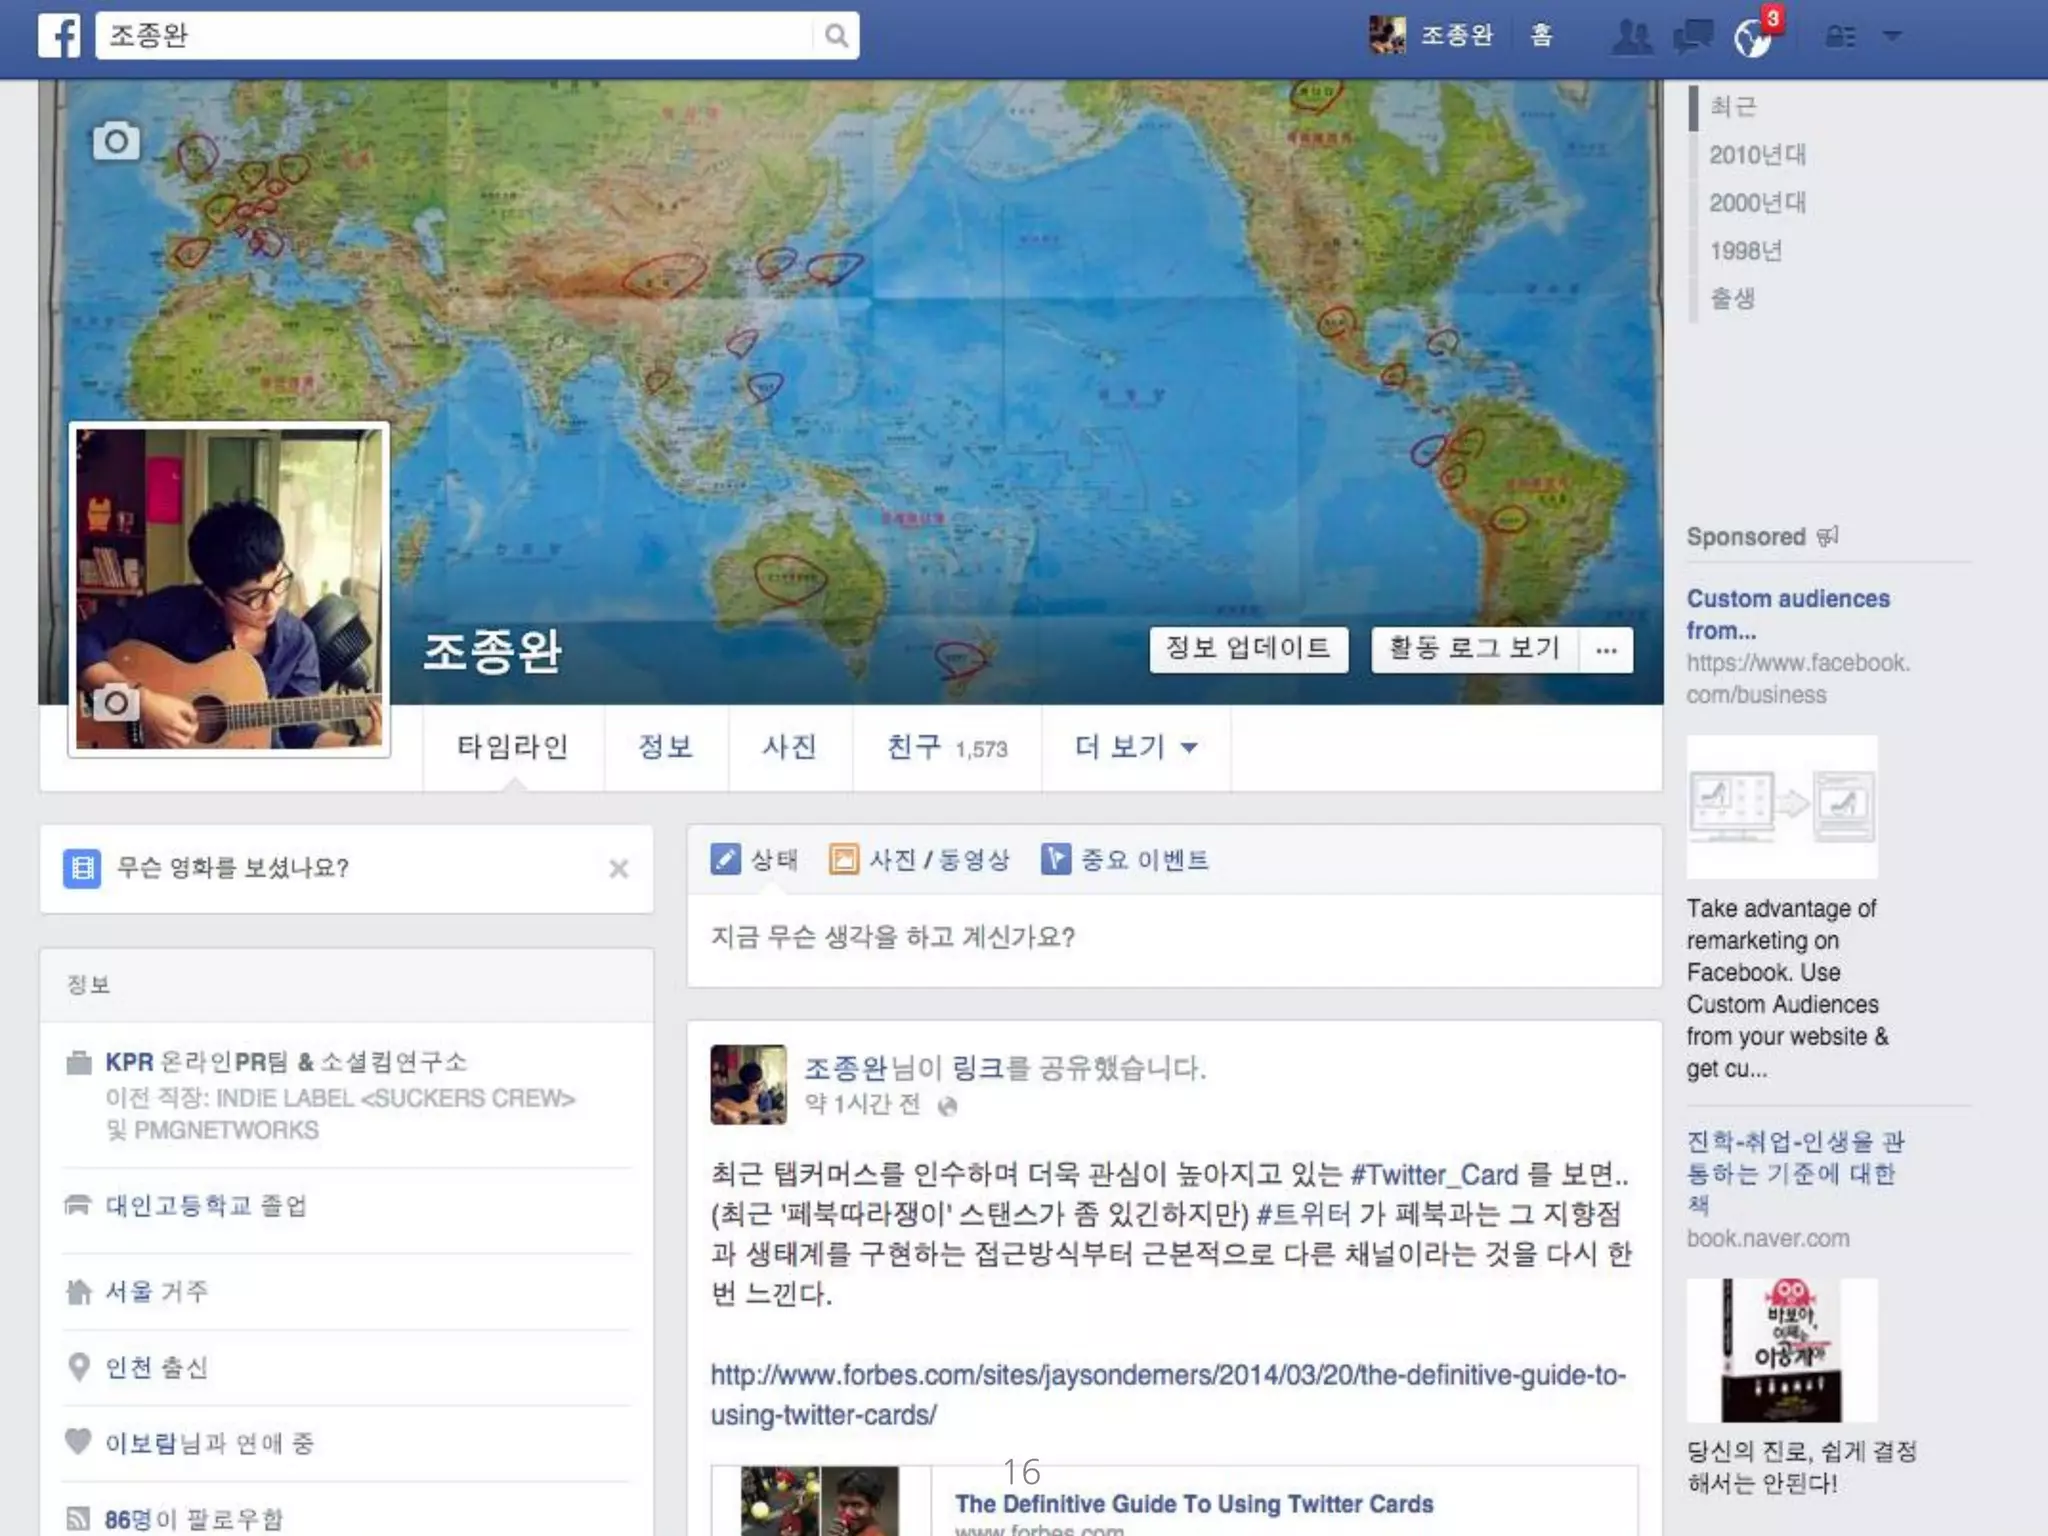Click the 정보 업데이트 button
This screenshot has height=1536, width=2048.
[x=1248, y=649]
